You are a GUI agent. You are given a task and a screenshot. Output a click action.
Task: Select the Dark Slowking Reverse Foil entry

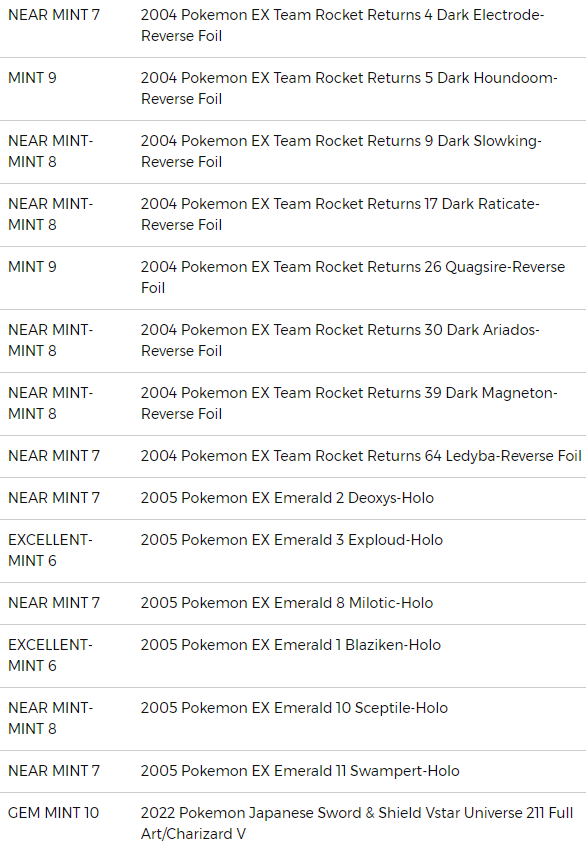[293, 152]
